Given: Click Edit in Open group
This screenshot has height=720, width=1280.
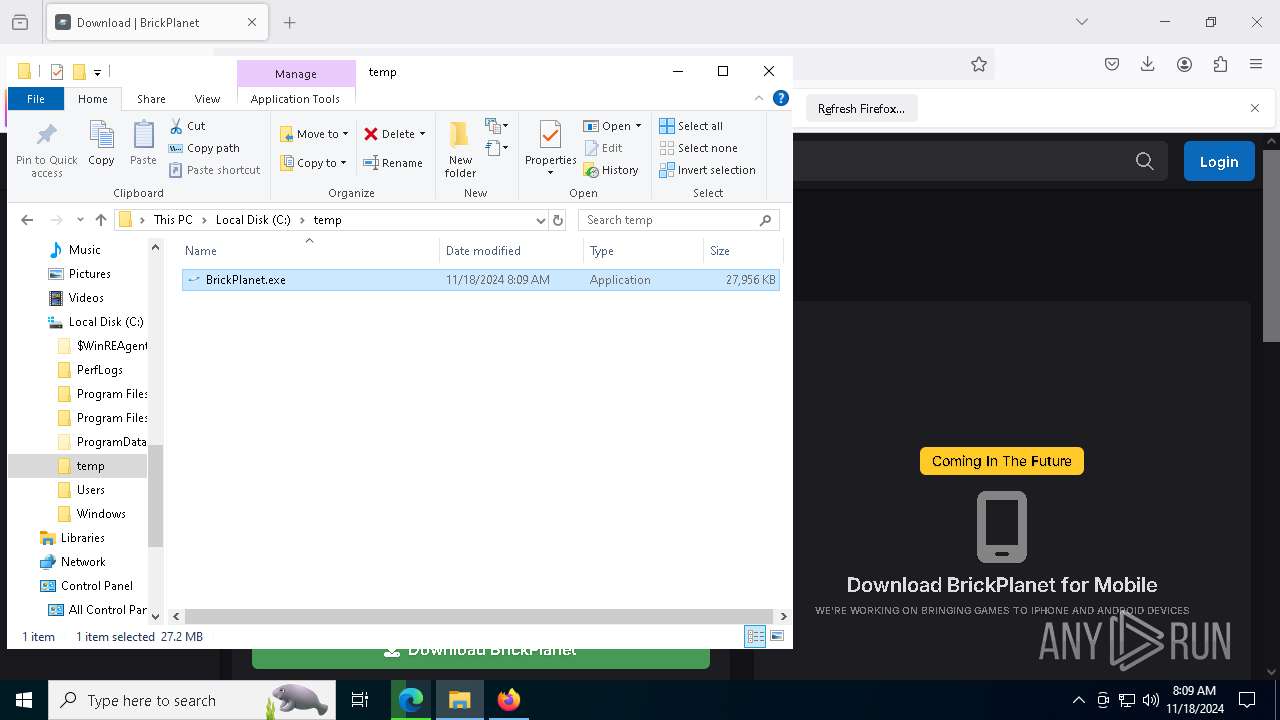Looking at the screenshot, I should [x=604, y=148].
